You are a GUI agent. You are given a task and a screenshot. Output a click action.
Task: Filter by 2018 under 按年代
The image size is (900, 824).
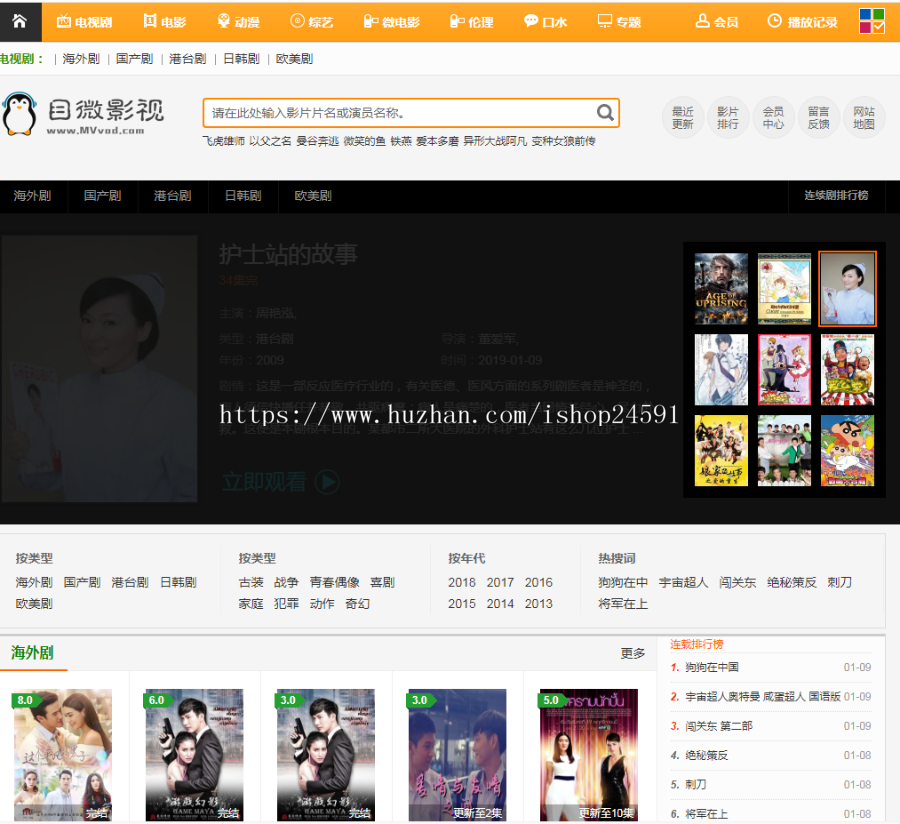pyautogui.click(x=462, y=582)
